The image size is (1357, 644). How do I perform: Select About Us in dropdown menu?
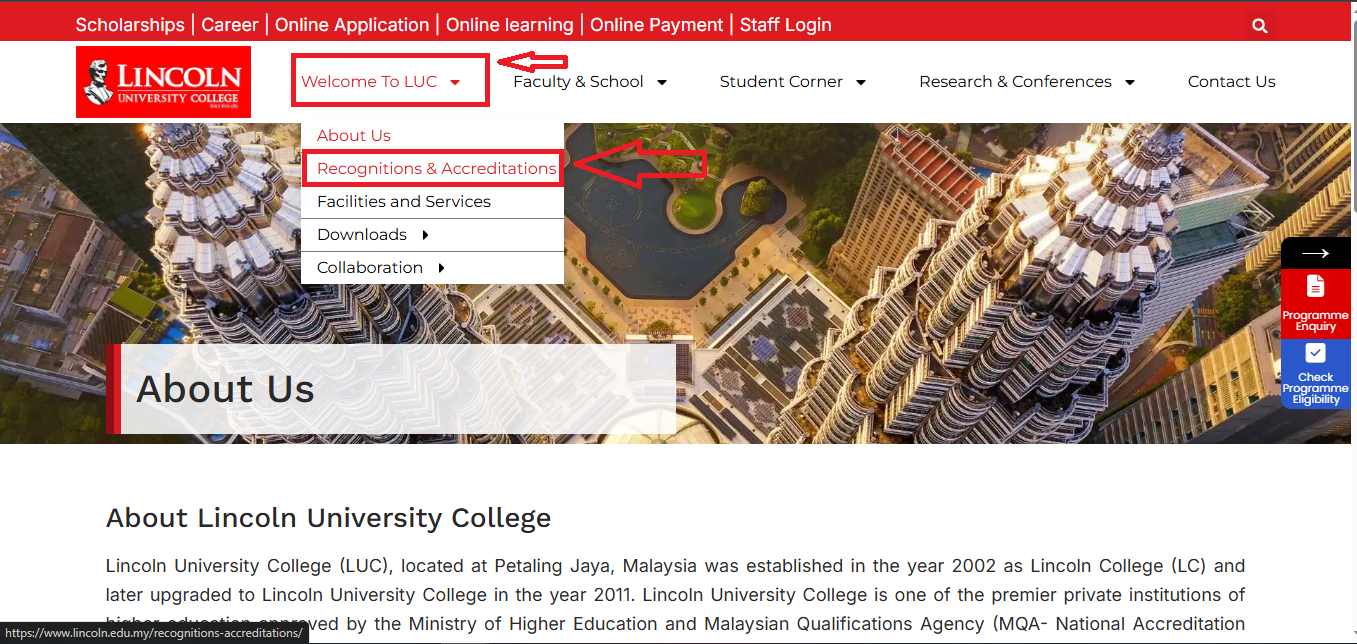tap(432, 136)
